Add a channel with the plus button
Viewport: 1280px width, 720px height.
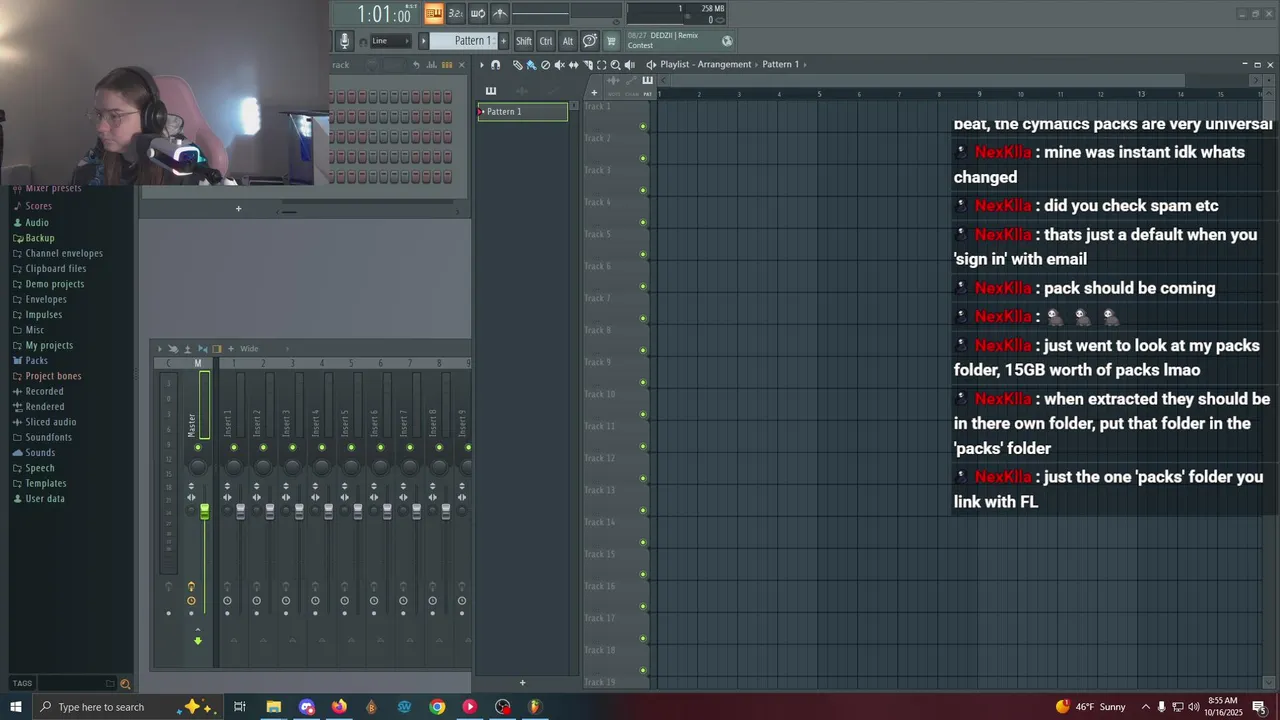238,208
